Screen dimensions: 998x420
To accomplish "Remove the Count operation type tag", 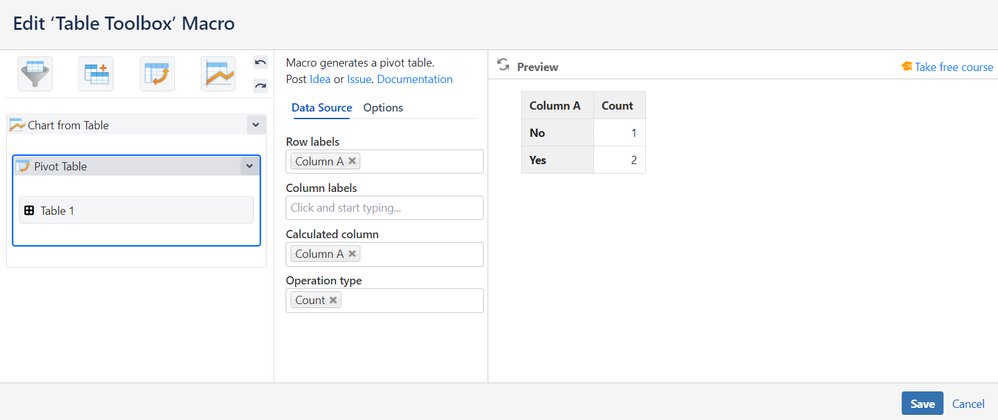I will (x=333, y=300).
